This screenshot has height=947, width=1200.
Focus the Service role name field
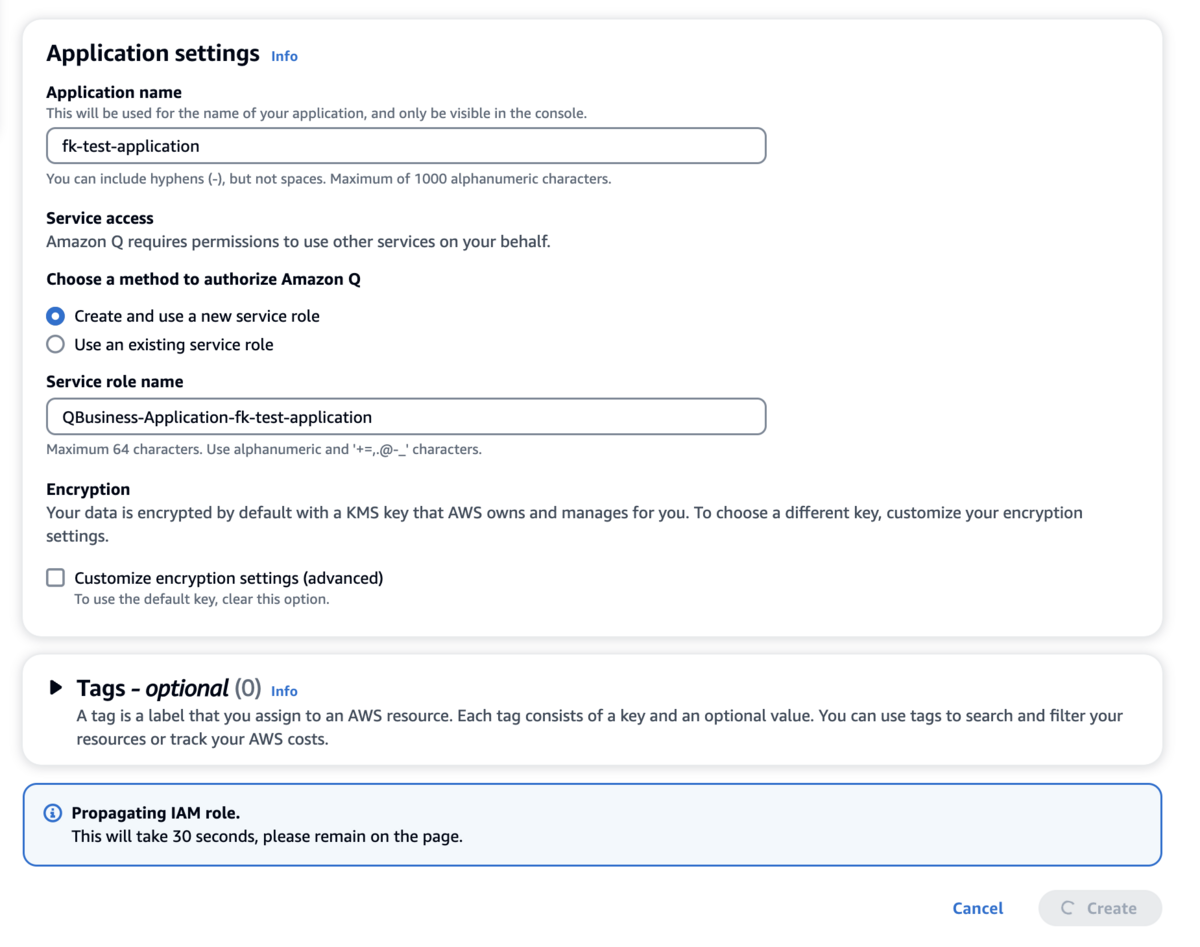coord(406,417)
